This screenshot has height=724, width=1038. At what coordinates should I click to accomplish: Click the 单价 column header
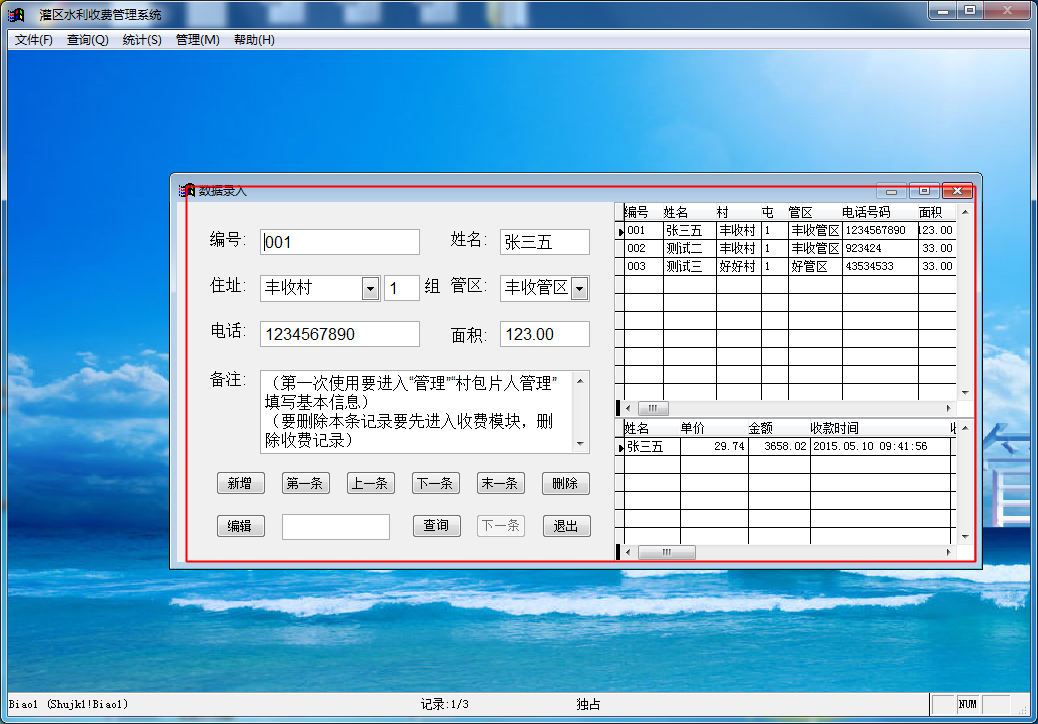pos(714,428)
